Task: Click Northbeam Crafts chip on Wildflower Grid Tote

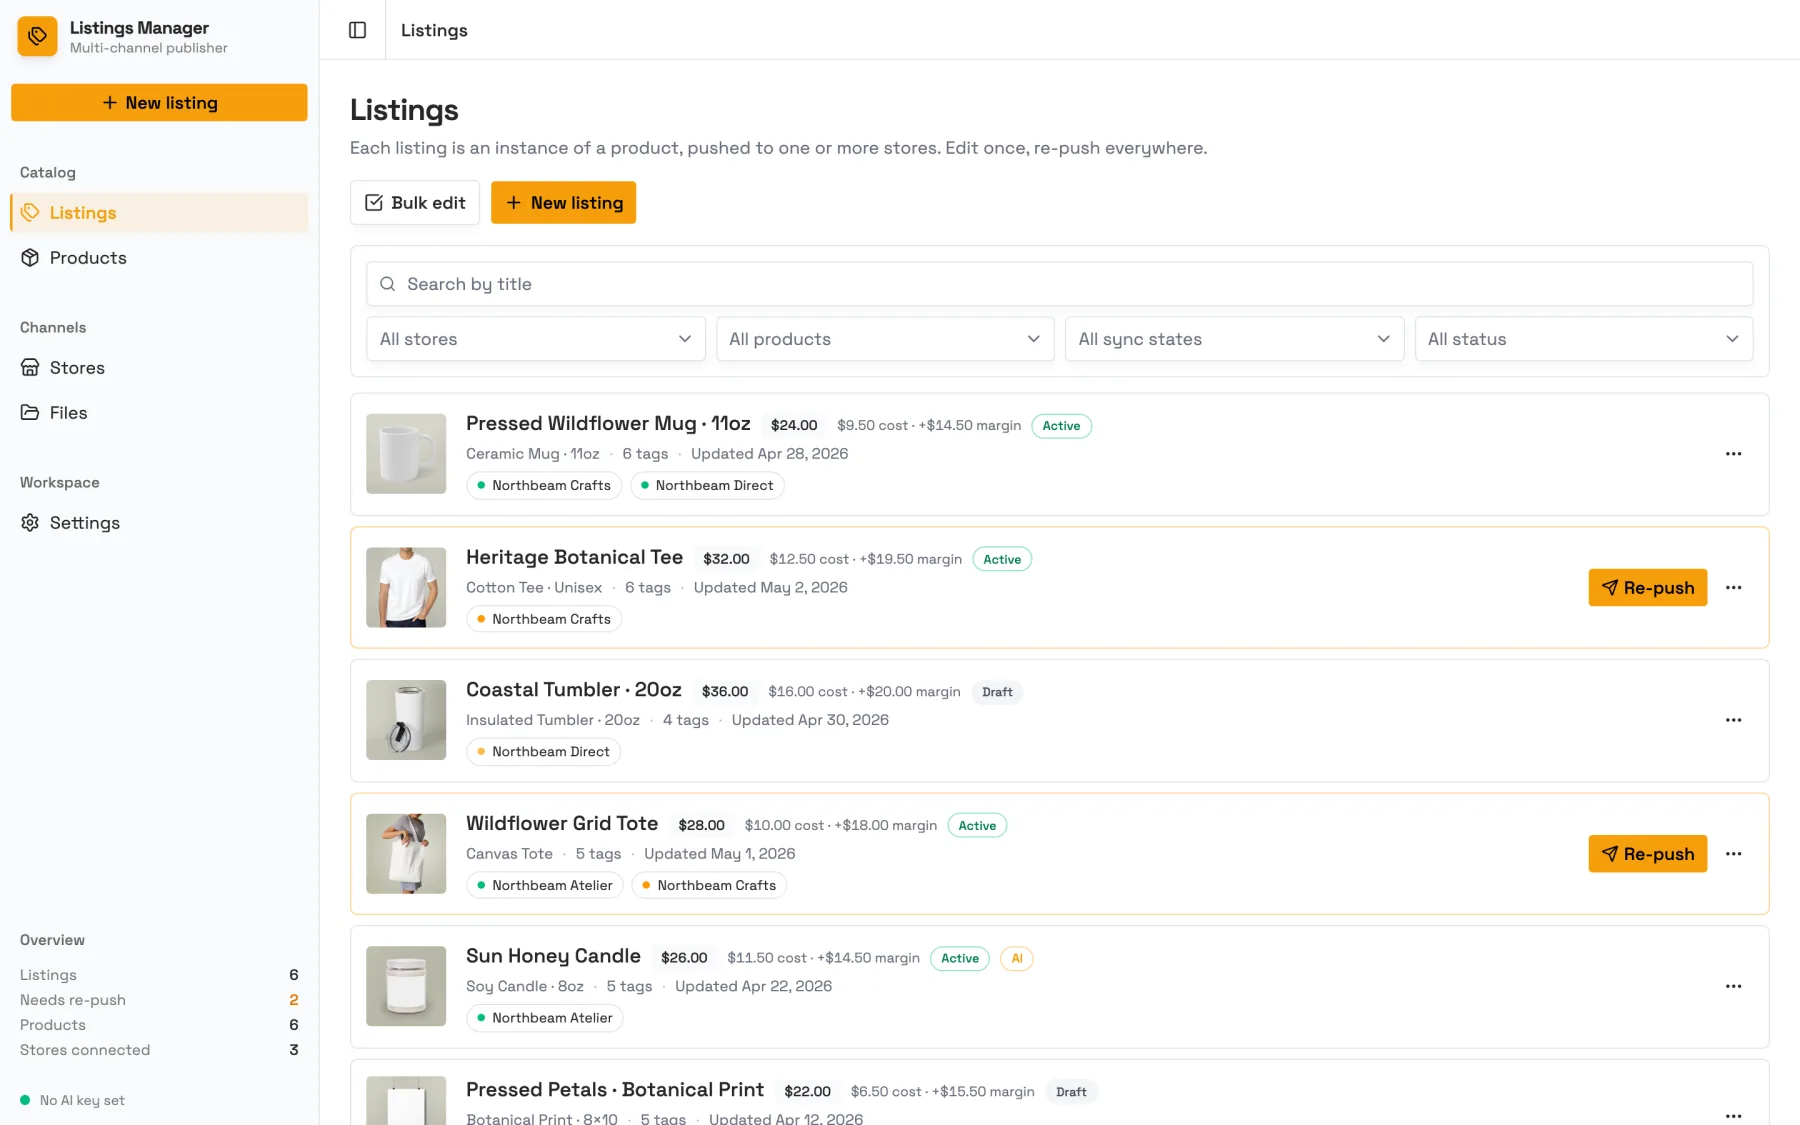Action: (709, 886)
